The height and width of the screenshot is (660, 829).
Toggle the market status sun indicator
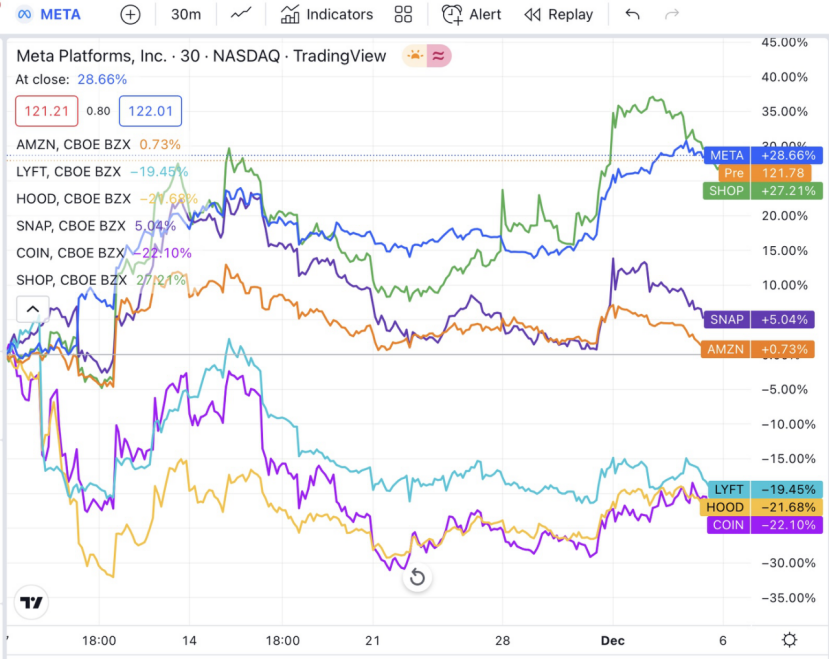(414, 57)
